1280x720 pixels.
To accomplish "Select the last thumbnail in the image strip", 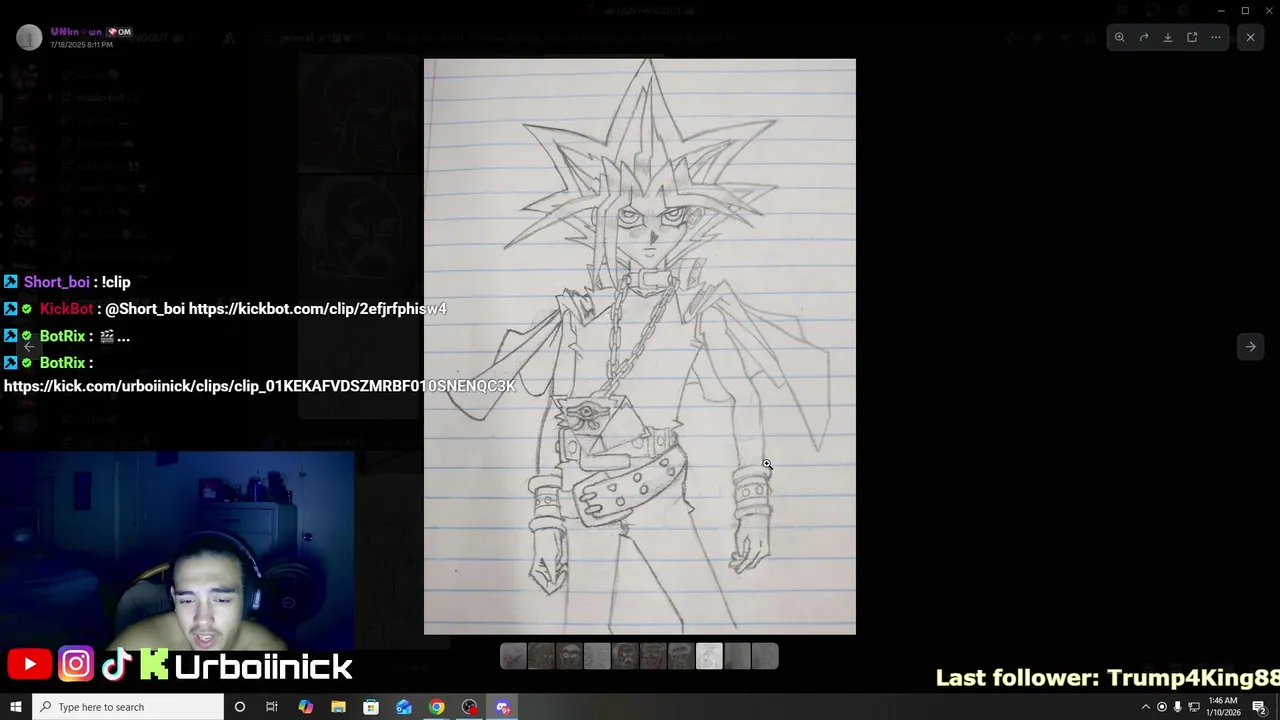I will [x=765, y=656].
